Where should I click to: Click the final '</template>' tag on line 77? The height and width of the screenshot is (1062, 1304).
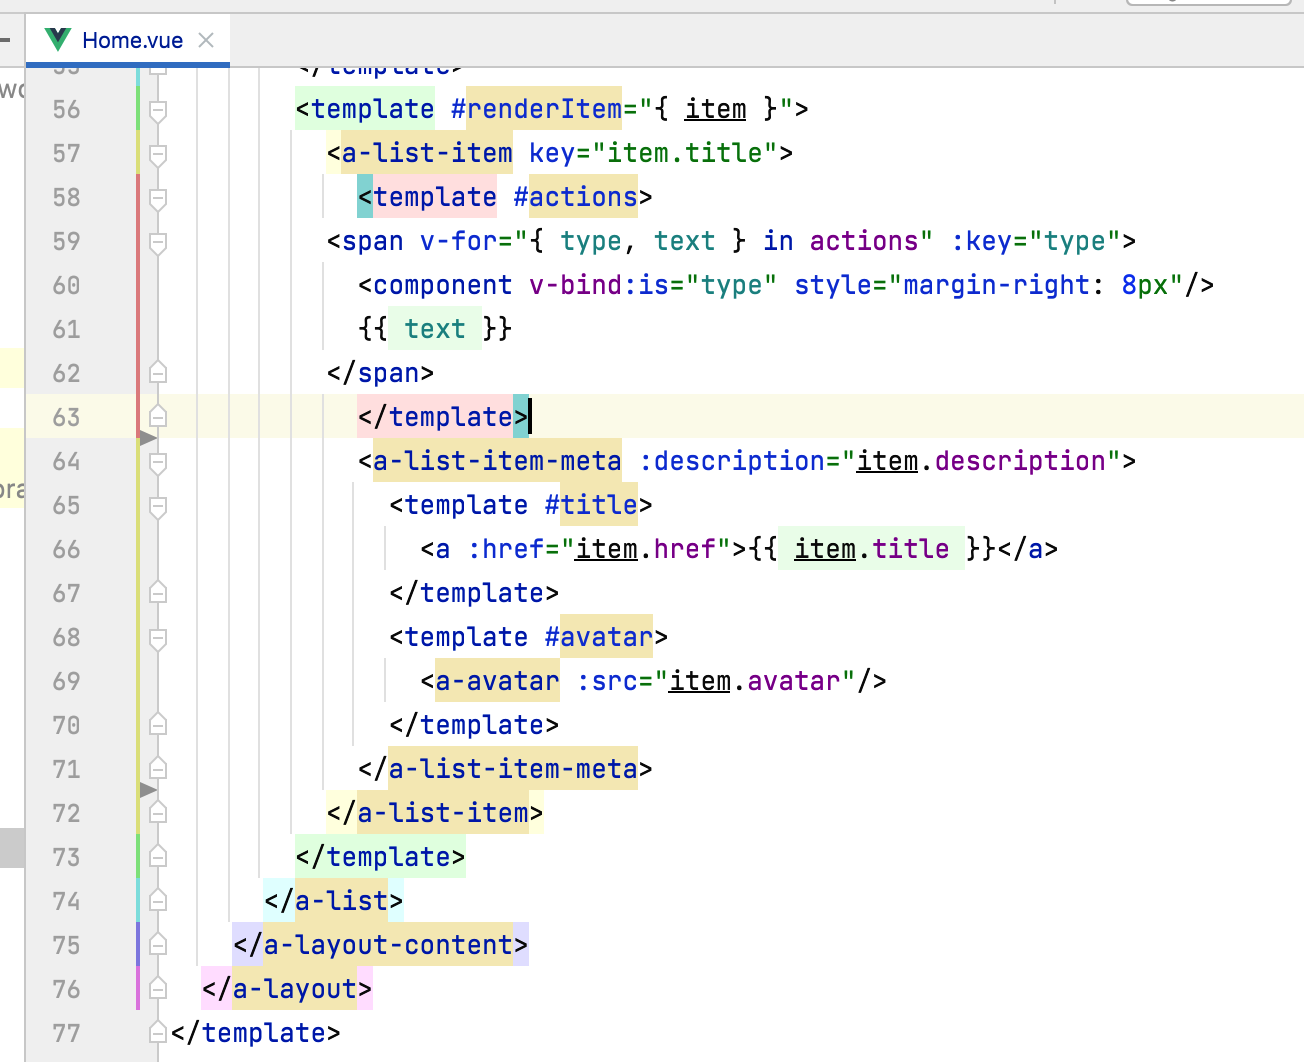coord(256,1033)
